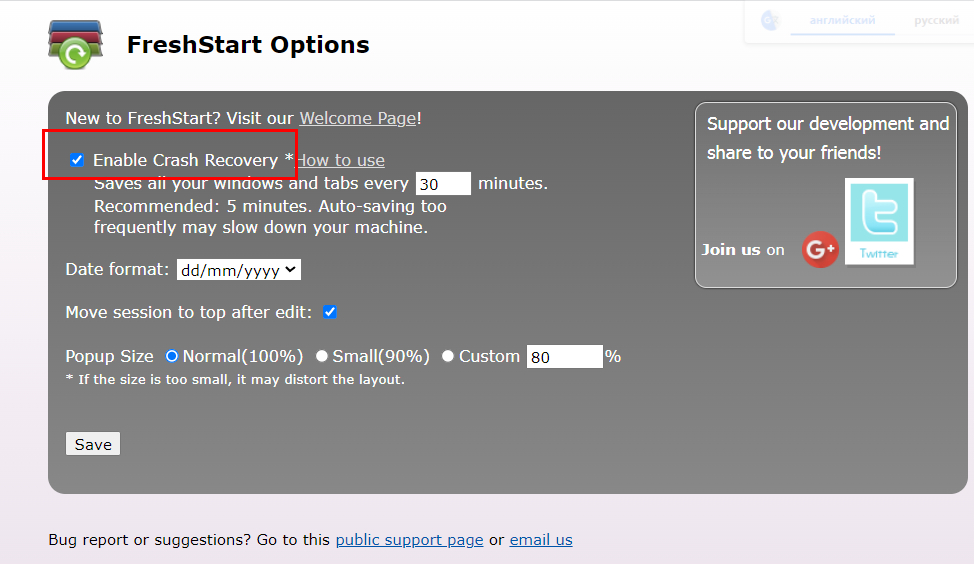The width and height of the screenshot is (974, 564).
Task: Open the Date format dropdown
Action: point(239,270)
